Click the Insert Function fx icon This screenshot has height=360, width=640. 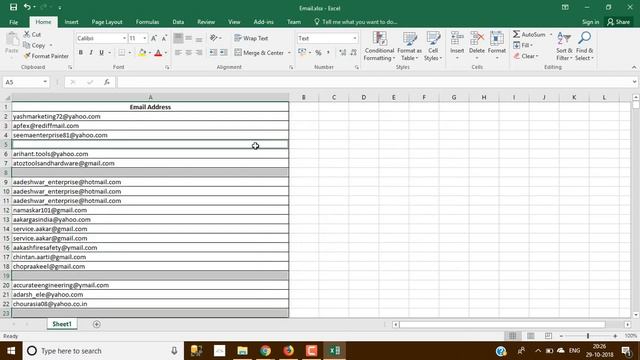pyautogui.click(x=107, y=82)
